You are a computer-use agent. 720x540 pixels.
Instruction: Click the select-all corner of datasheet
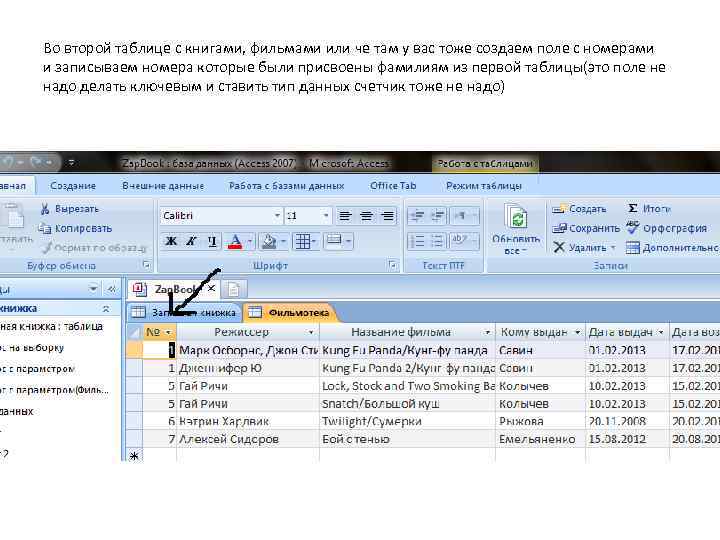(x=135, y=332)
